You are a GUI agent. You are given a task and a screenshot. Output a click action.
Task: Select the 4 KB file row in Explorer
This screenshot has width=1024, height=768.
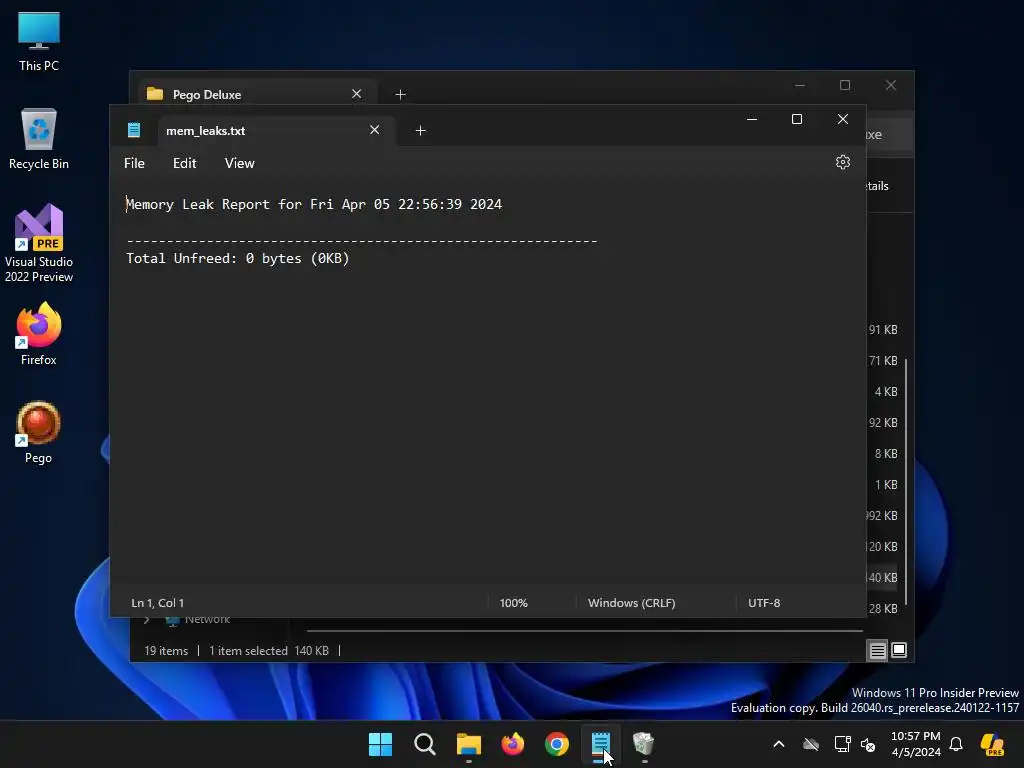886,392
